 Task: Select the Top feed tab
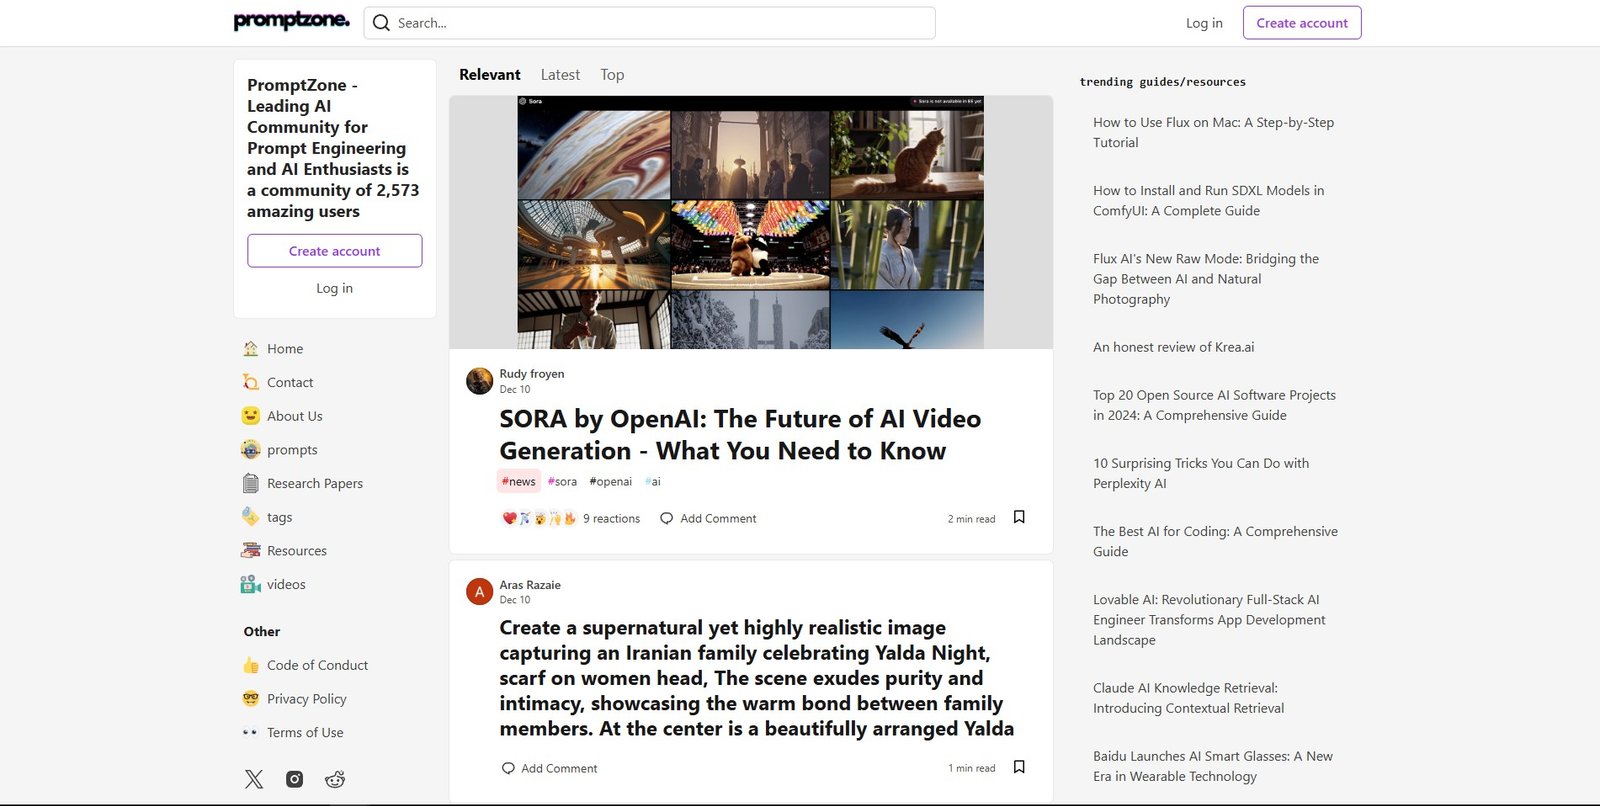612,75
